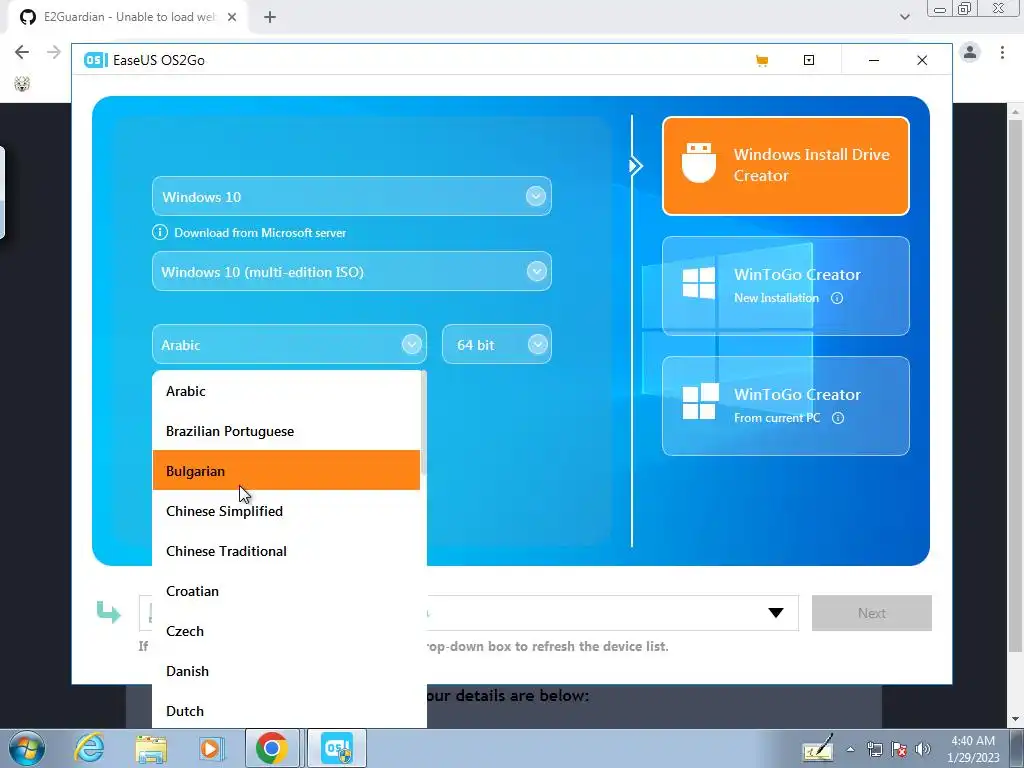Open the 64 bit architecture dropdown
Screen dimensions: 1024x768
(x=537, y=344)
